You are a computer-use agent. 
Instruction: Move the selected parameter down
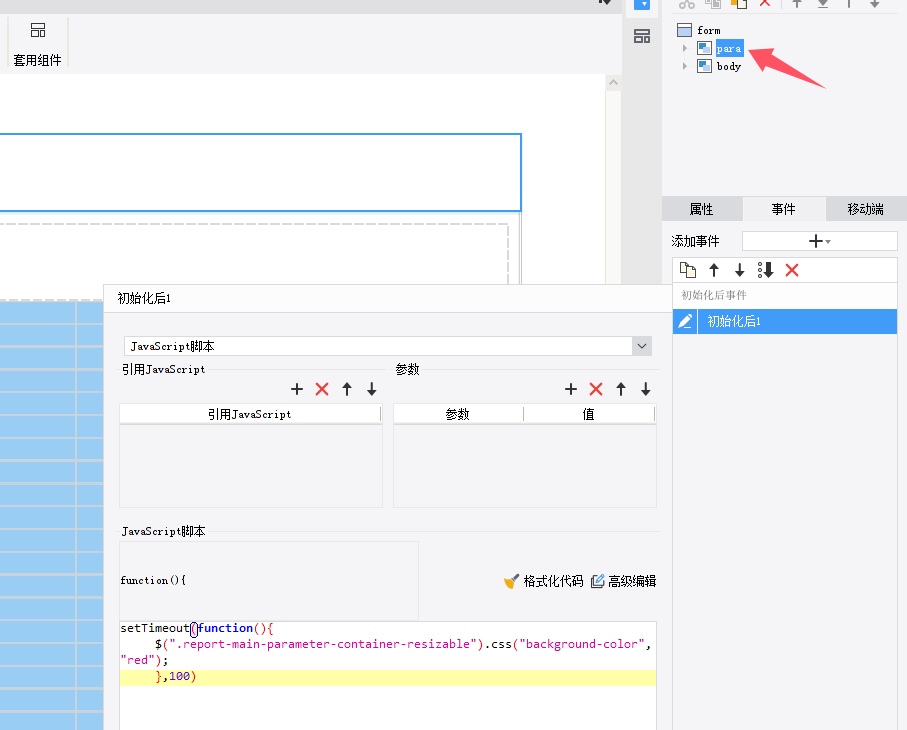[x=646, y=389]
